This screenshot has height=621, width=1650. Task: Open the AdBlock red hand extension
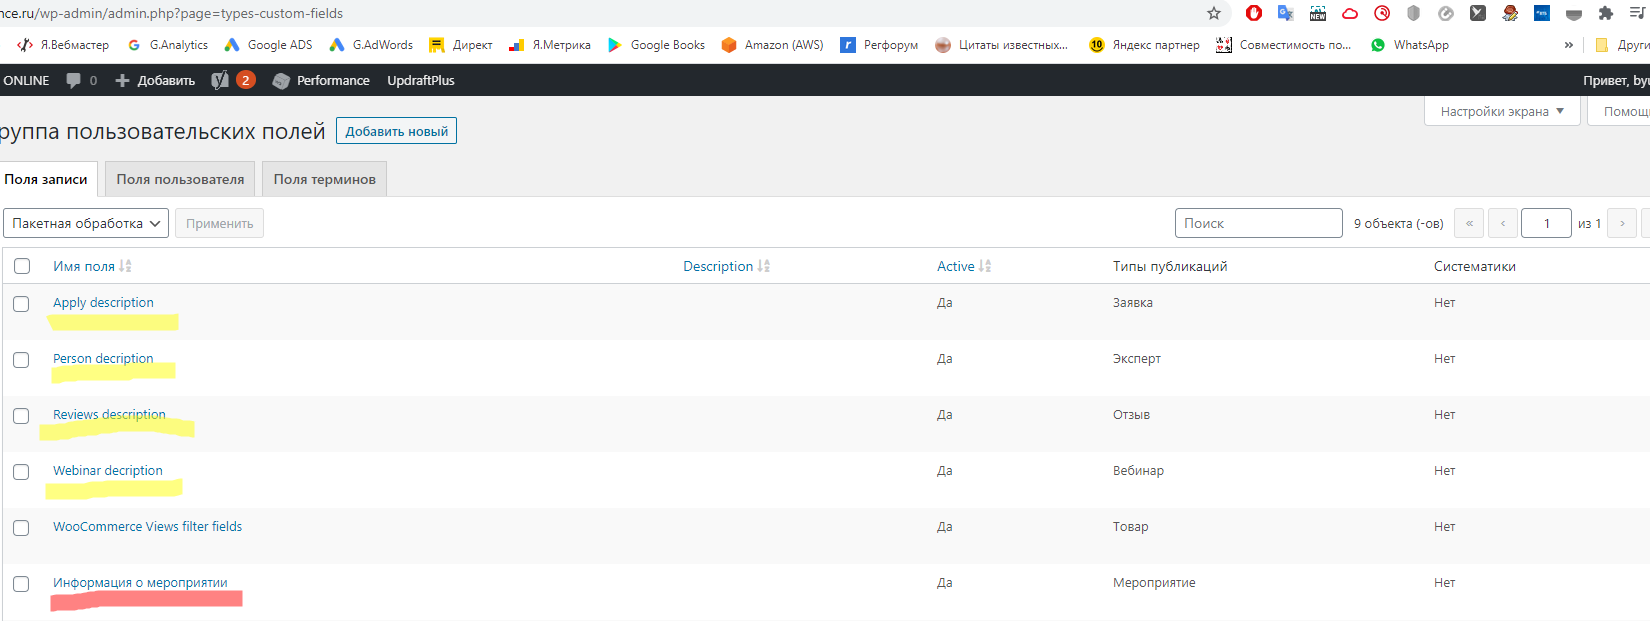pos(1254,13)
